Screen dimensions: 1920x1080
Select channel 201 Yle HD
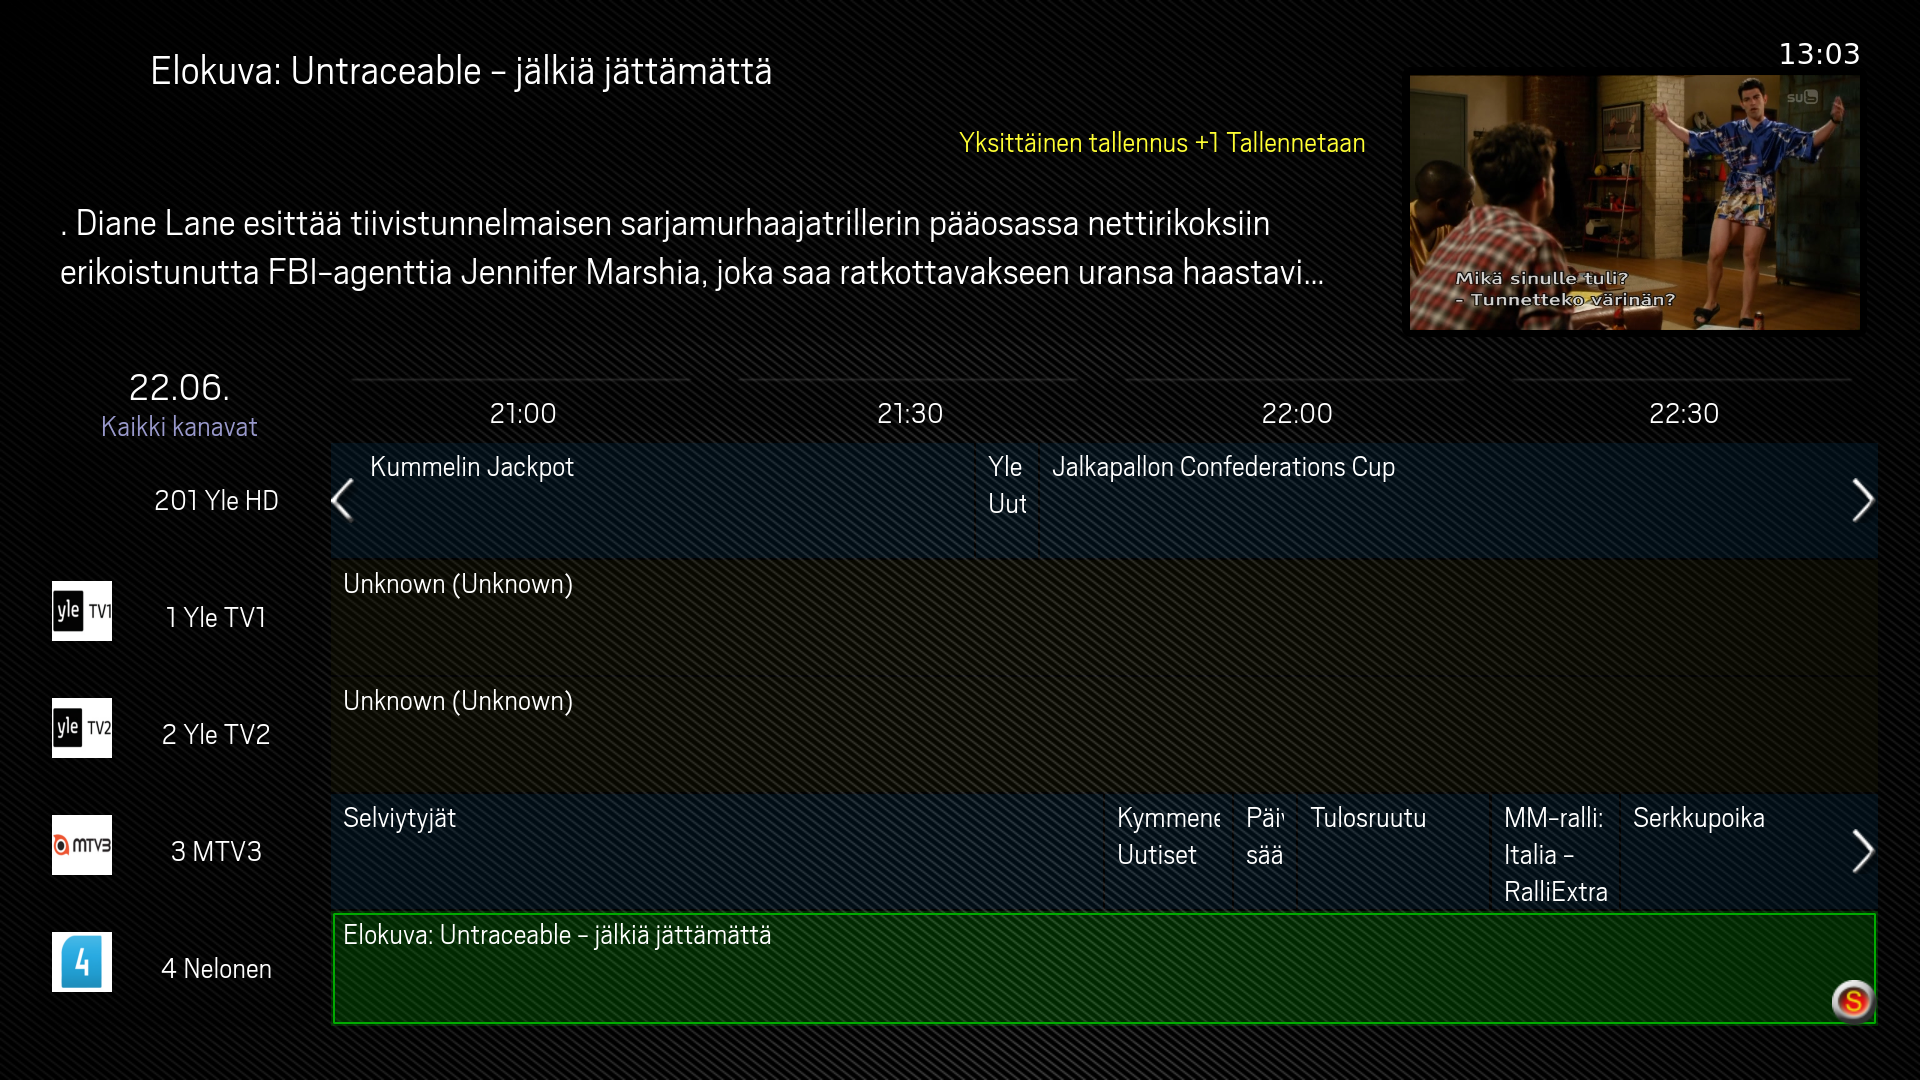click(x=216, y=501)
